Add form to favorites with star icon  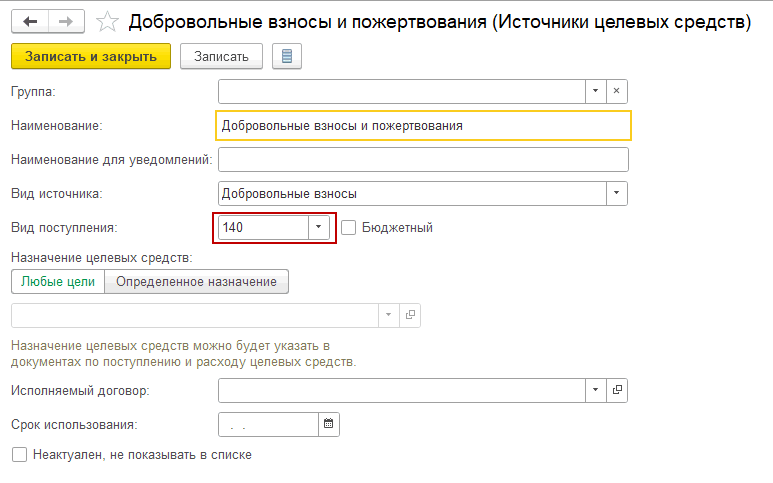pyautogui.click(x=107, y=22)
